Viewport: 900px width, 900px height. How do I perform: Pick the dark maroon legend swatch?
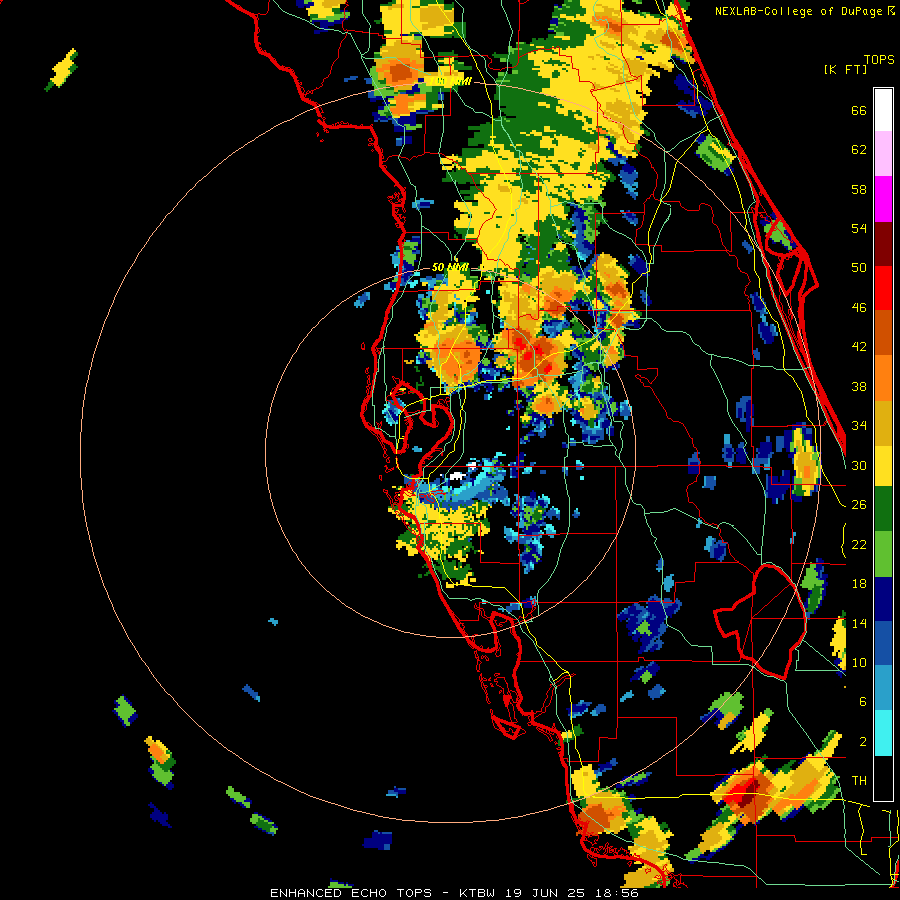883,244
